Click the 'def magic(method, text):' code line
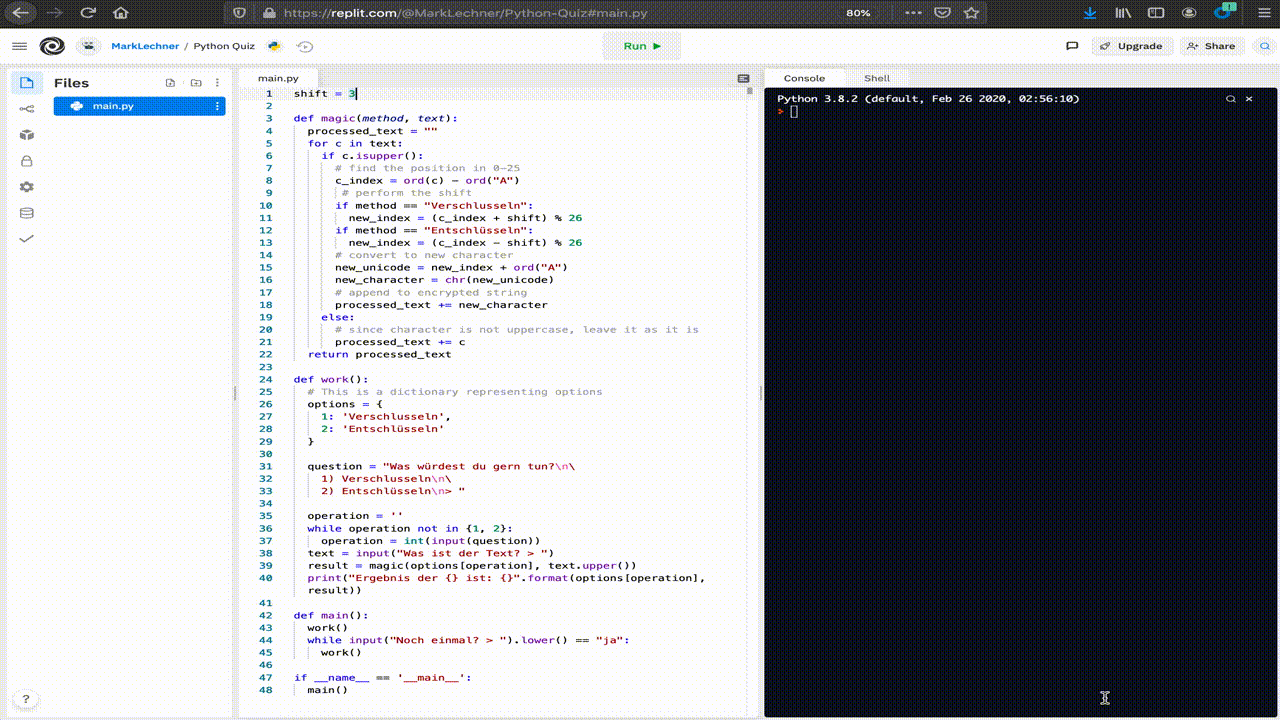The height and width of the screenshot is (720, 1280). click(x=375, y=118)
